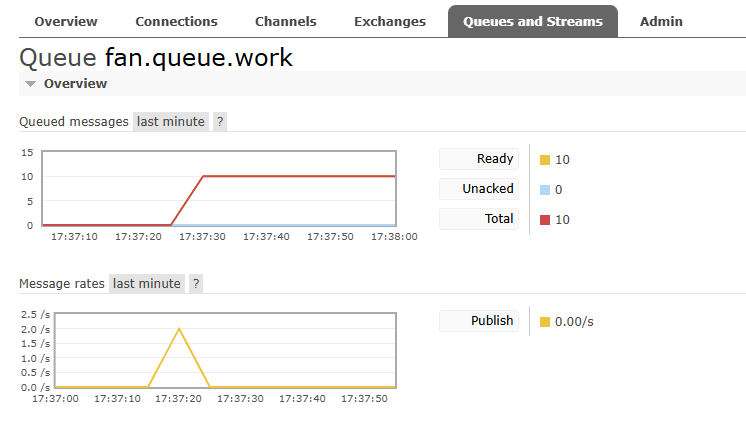Image resolution: width=746 pixels, height=423 pixels.
Task: Click the Ready legend label
Action: (479, 159)
